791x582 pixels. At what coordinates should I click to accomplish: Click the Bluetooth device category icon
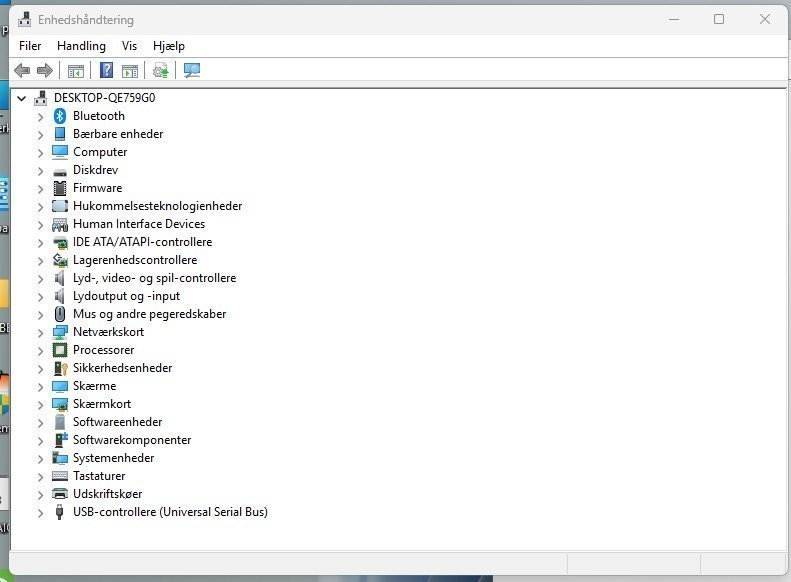tap(60, 116)
